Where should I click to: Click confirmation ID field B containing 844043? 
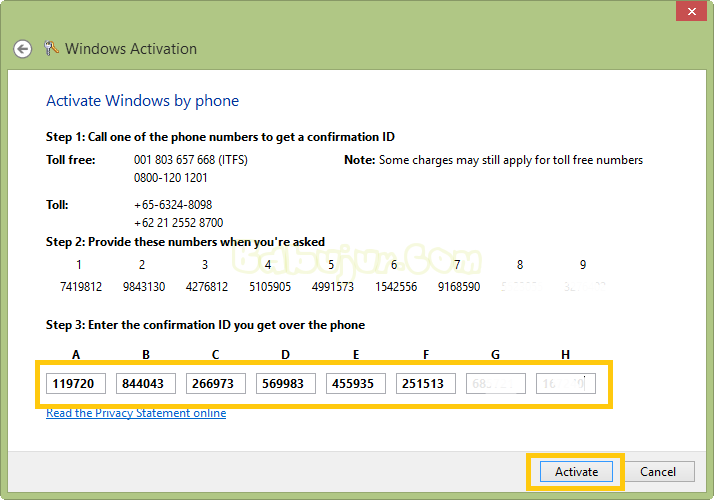[146, 383]
